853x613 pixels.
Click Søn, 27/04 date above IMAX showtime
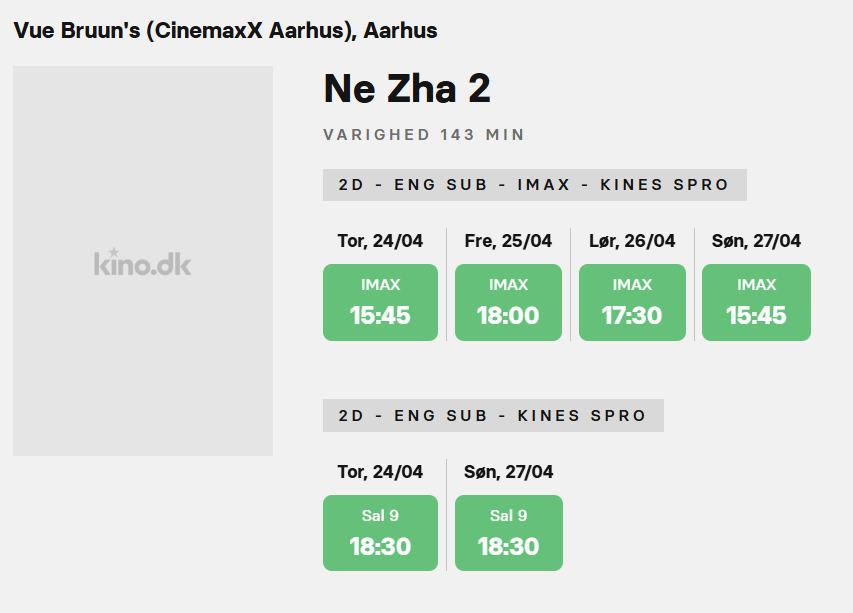pyautogui.click(x=756, y=241)
